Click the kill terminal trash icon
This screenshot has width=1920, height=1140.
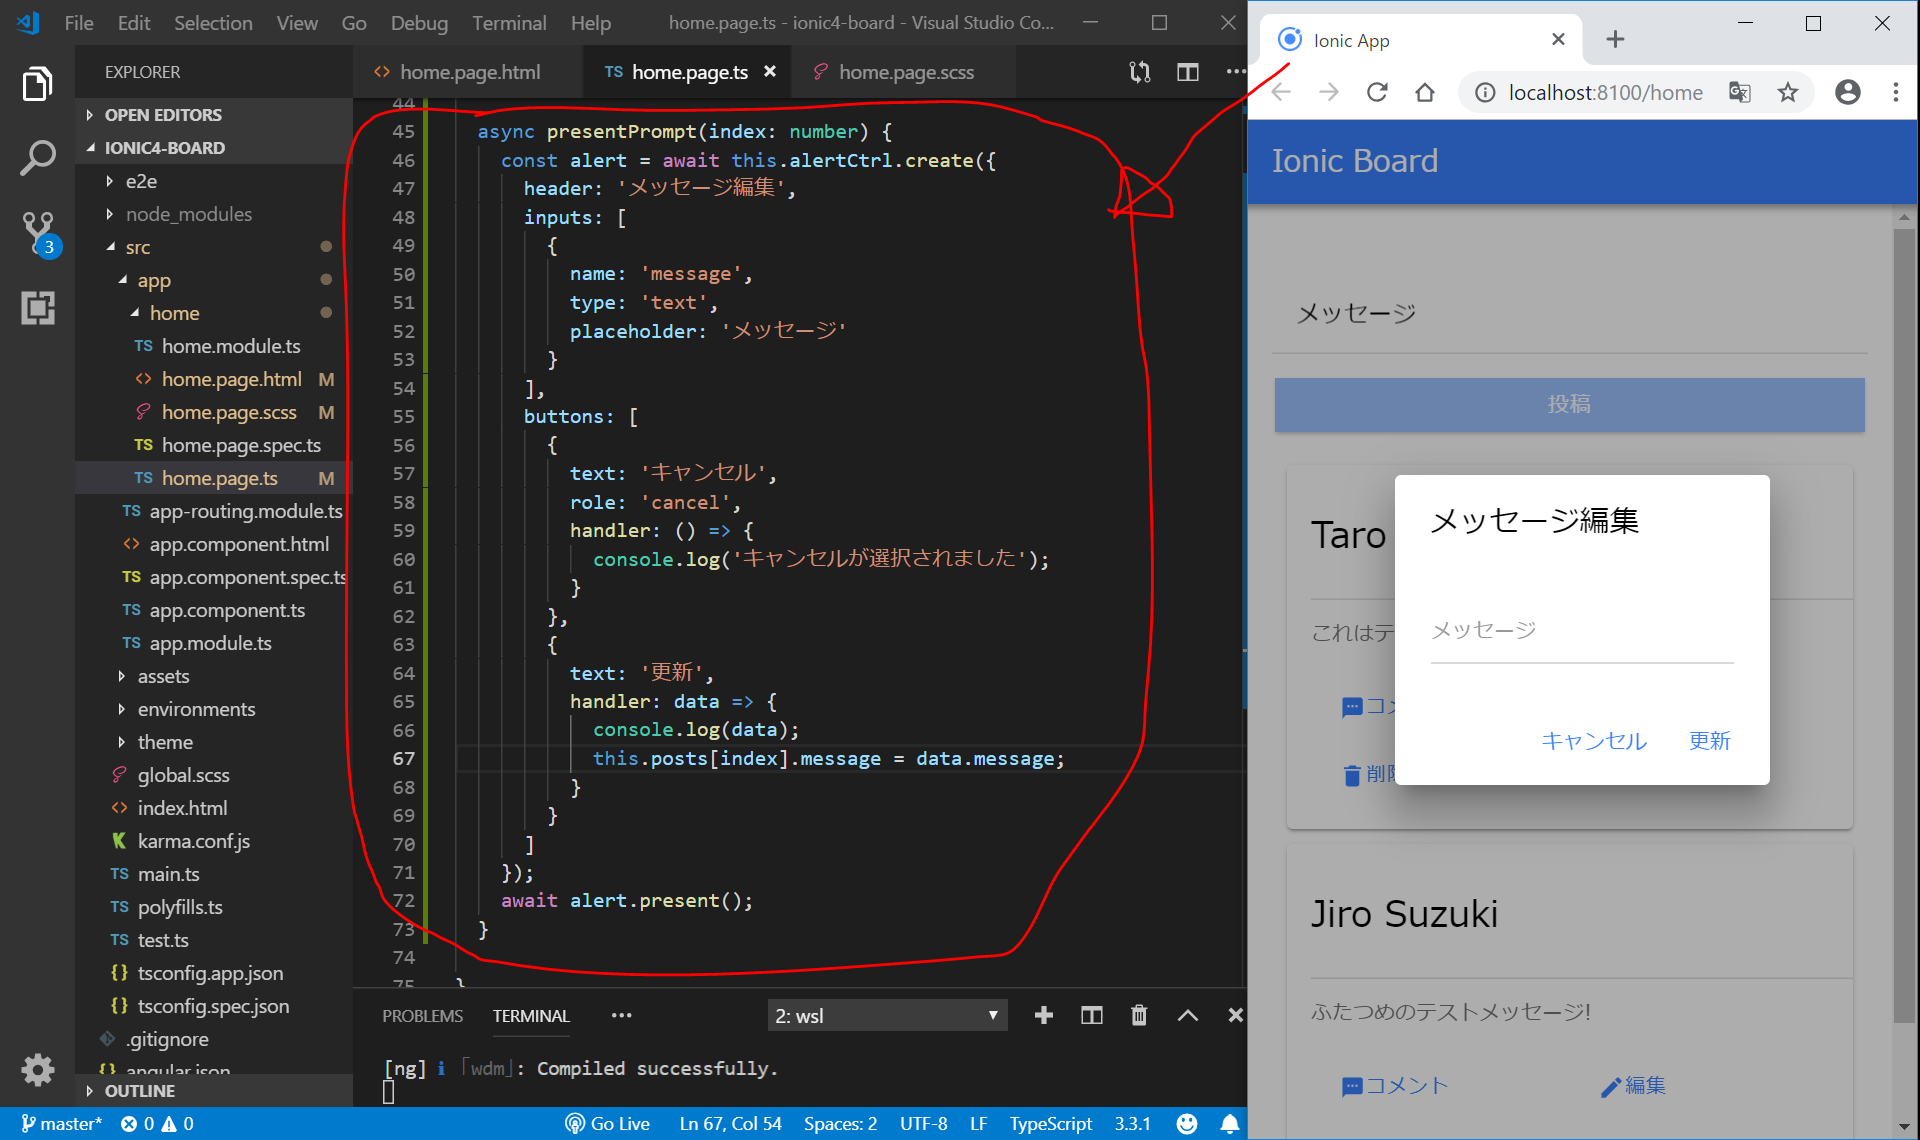1139,1016
